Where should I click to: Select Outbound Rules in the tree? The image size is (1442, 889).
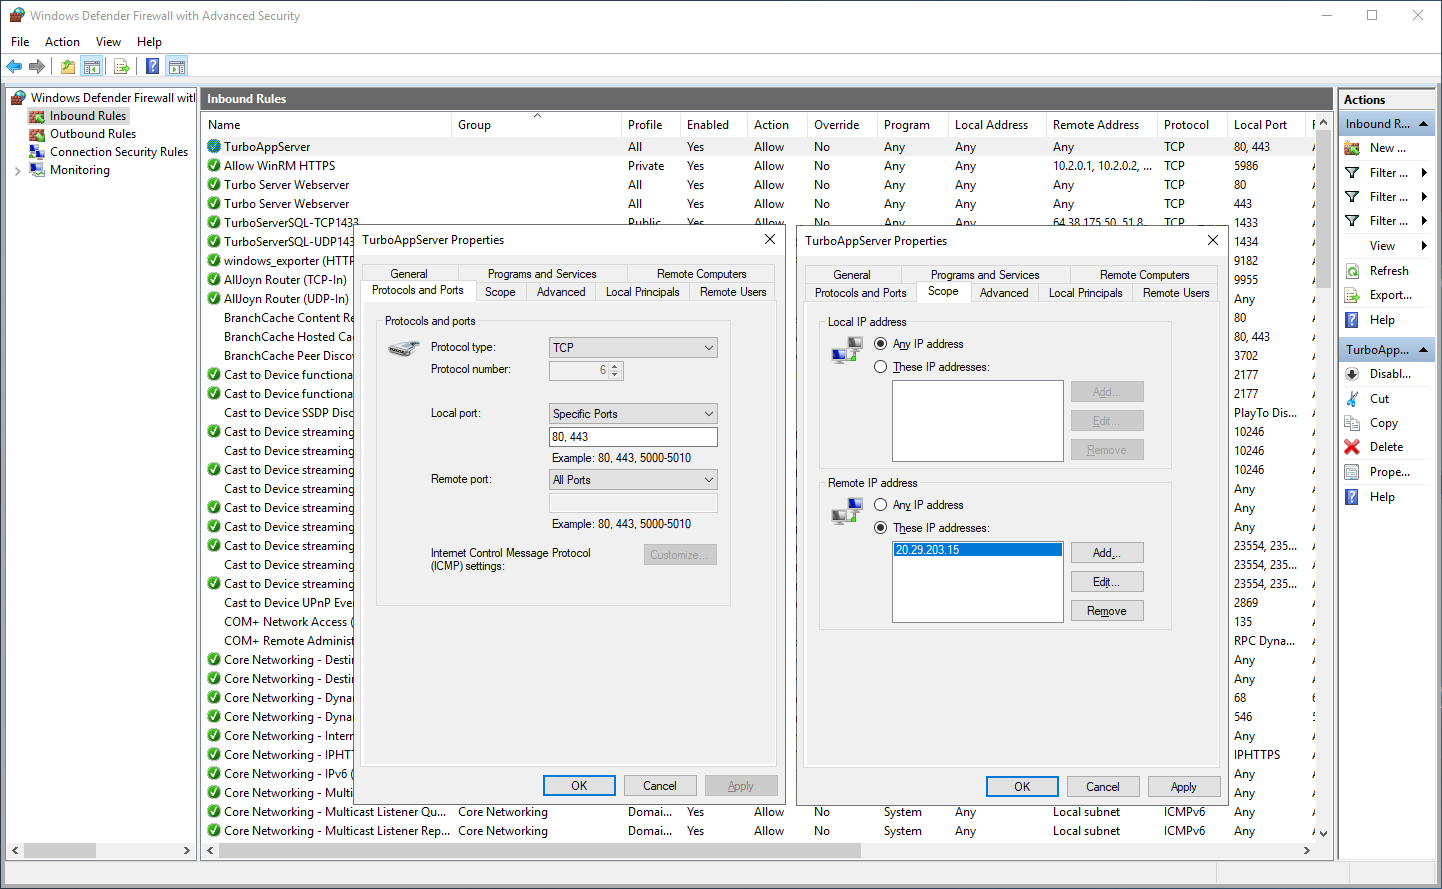92,134
